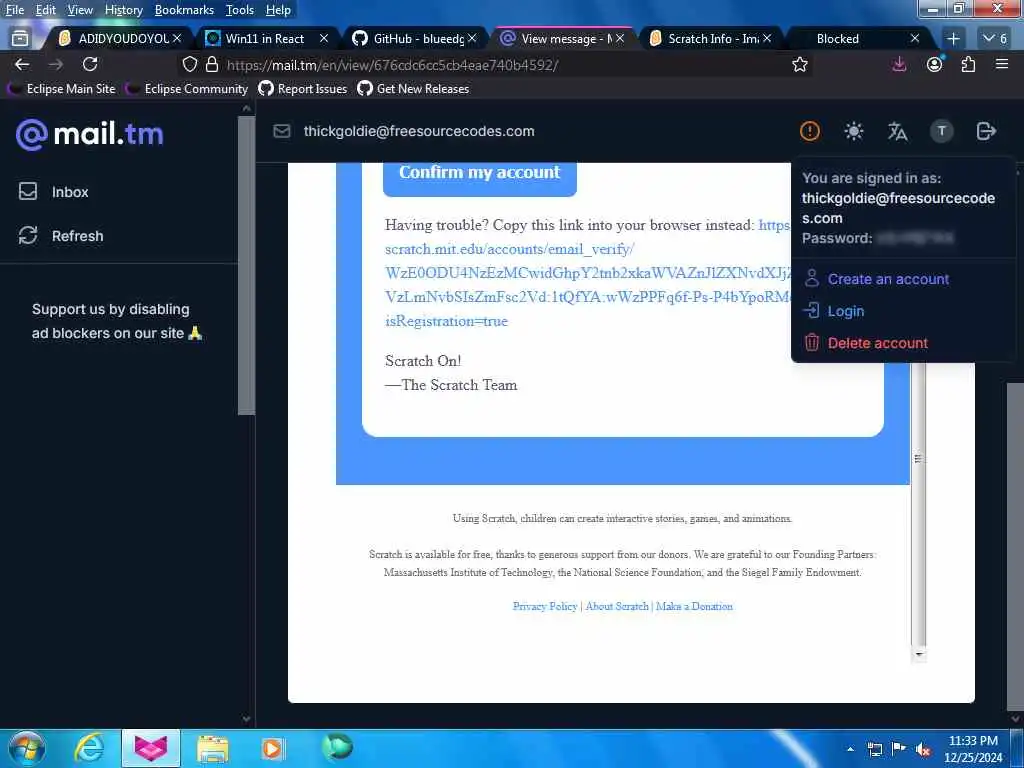The height and width of the screenshot is (768, 1024).
Task: Click Confirm my account button
Action: click(479, 175)
